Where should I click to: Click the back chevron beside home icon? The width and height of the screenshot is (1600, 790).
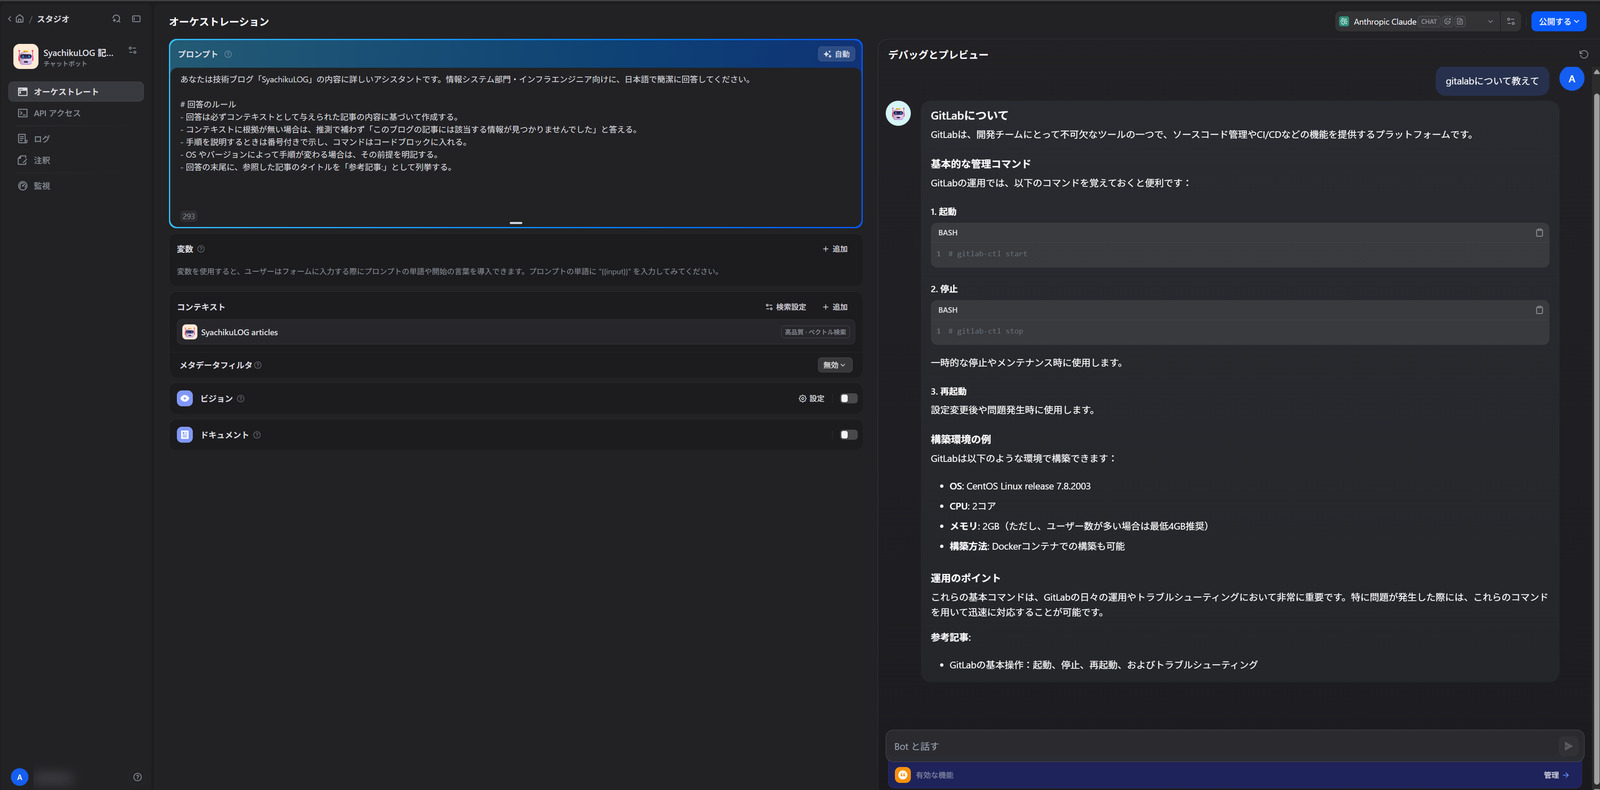click(9, 19)
